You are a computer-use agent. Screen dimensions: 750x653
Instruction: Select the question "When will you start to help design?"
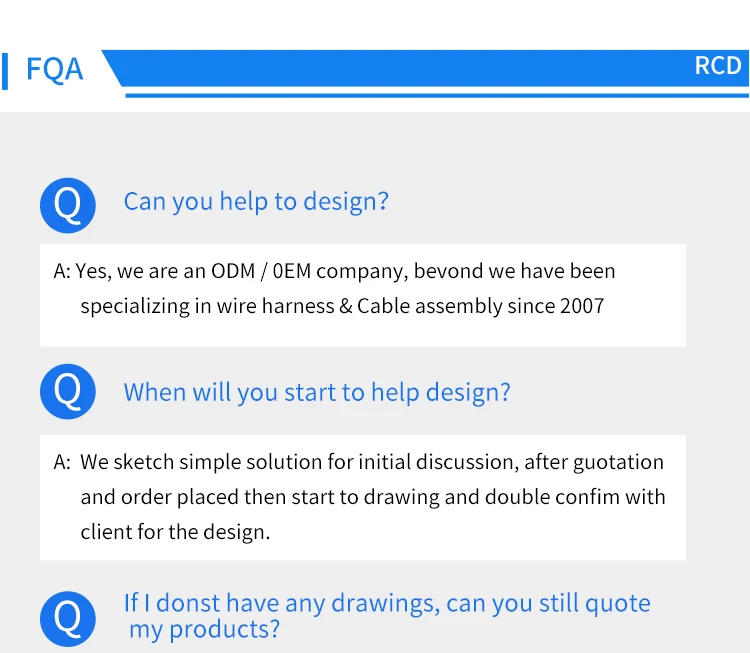point(317,392)
